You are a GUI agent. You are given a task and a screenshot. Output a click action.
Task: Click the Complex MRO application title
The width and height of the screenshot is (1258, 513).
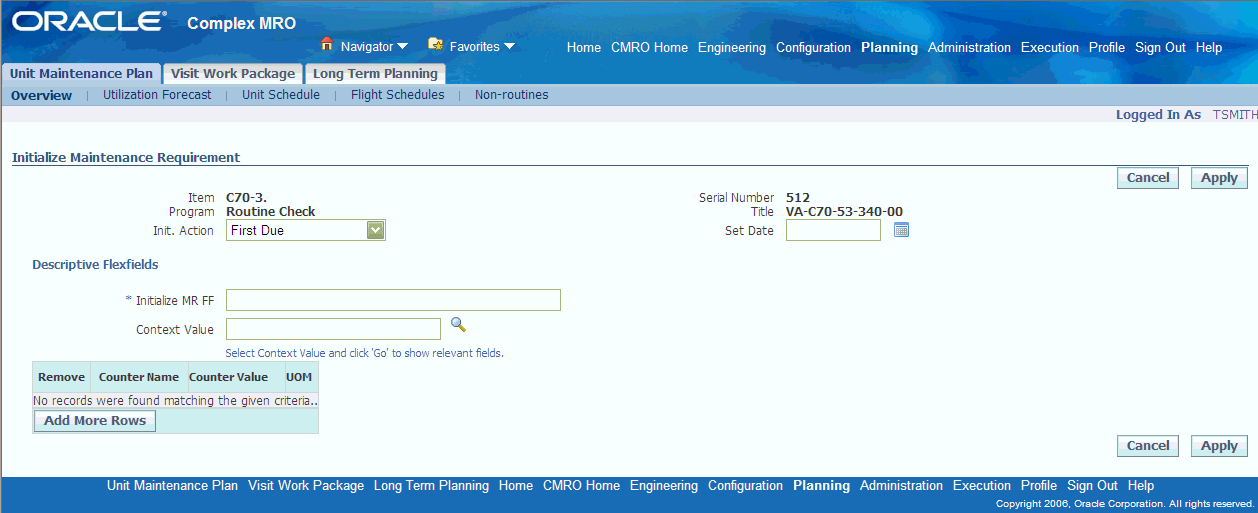click(242, 23)
